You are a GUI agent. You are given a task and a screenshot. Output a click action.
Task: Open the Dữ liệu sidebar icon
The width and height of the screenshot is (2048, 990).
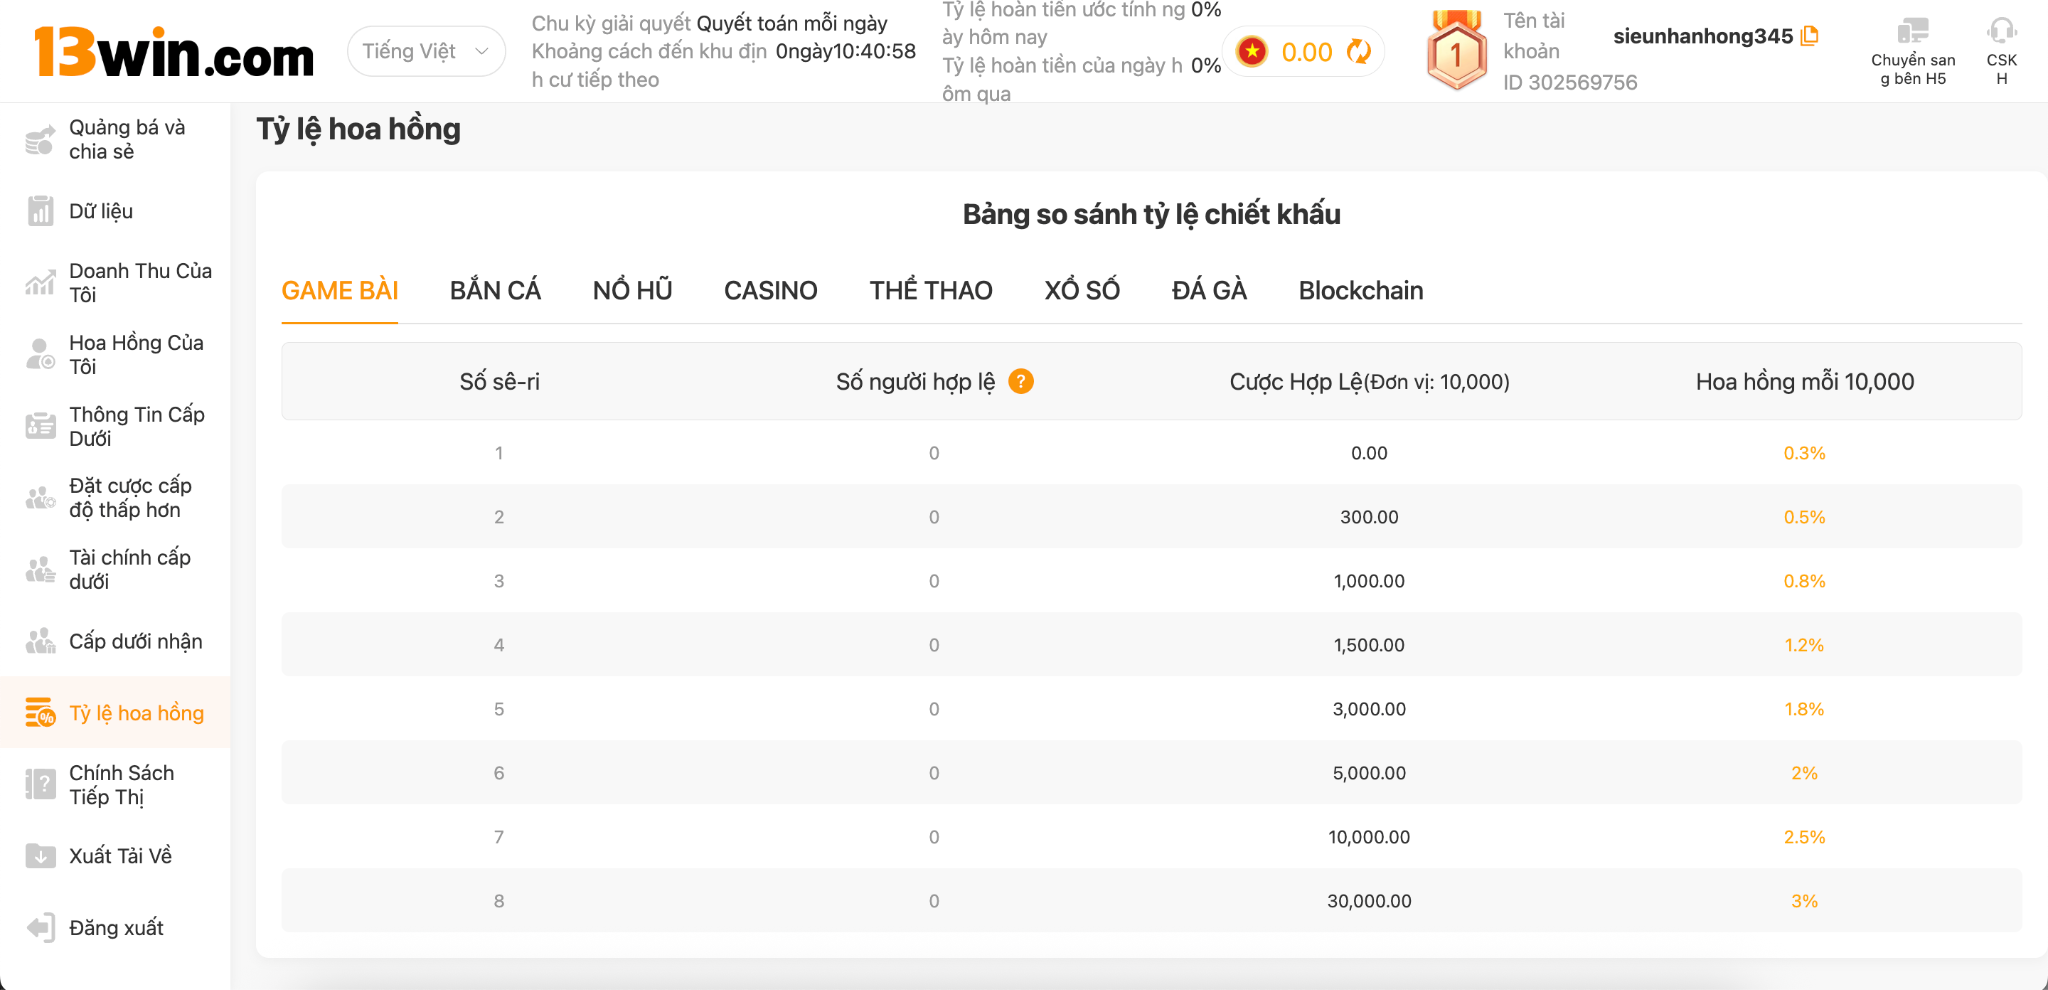point(40,211)
